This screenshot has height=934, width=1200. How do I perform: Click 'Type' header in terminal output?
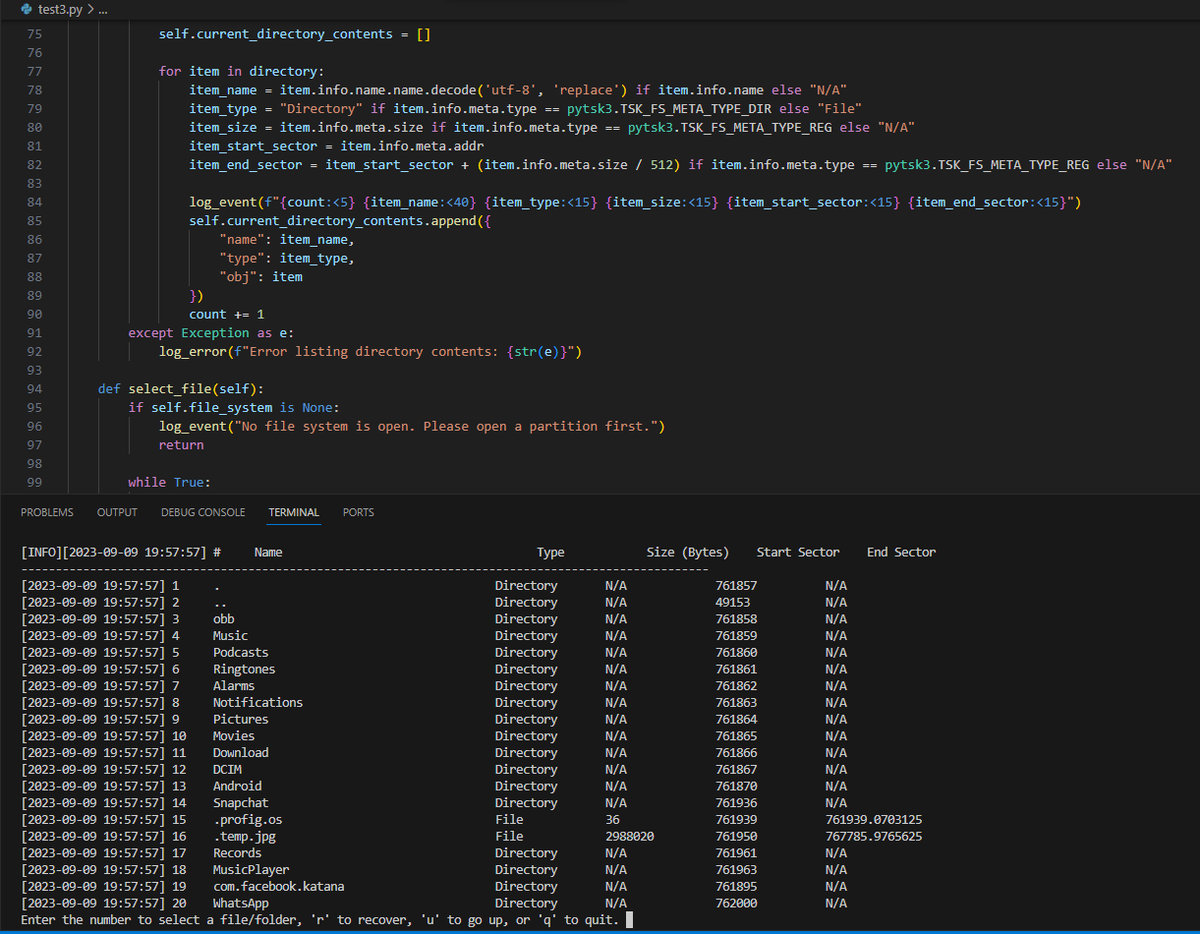point(551,552)
